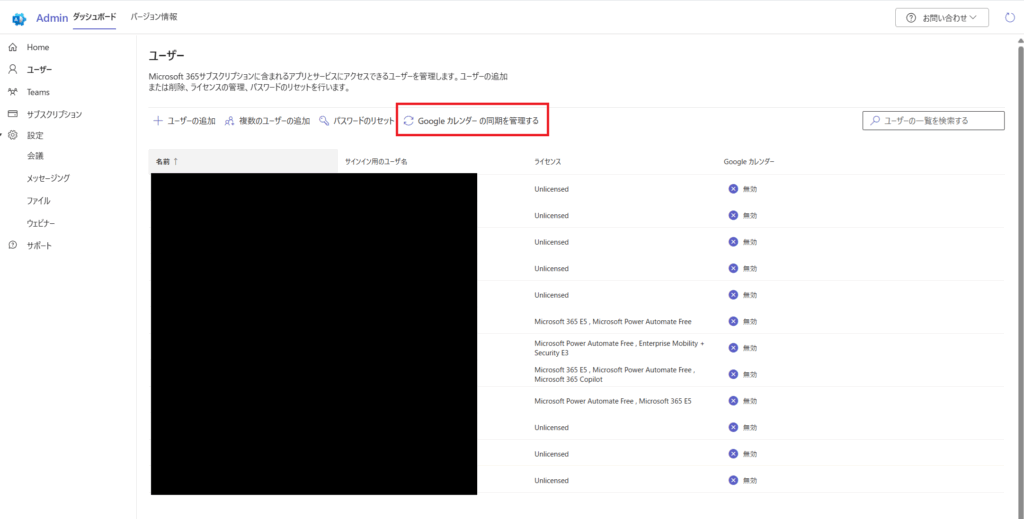Click the magnifier icon in search box

(875, 121)
